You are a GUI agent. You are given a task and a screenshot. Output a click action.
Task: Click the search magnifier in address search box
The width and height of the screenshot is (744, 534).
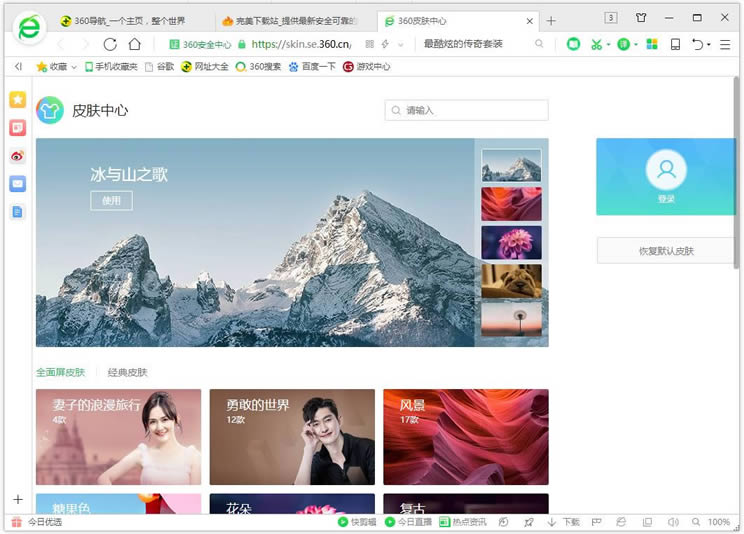point(539,44)
